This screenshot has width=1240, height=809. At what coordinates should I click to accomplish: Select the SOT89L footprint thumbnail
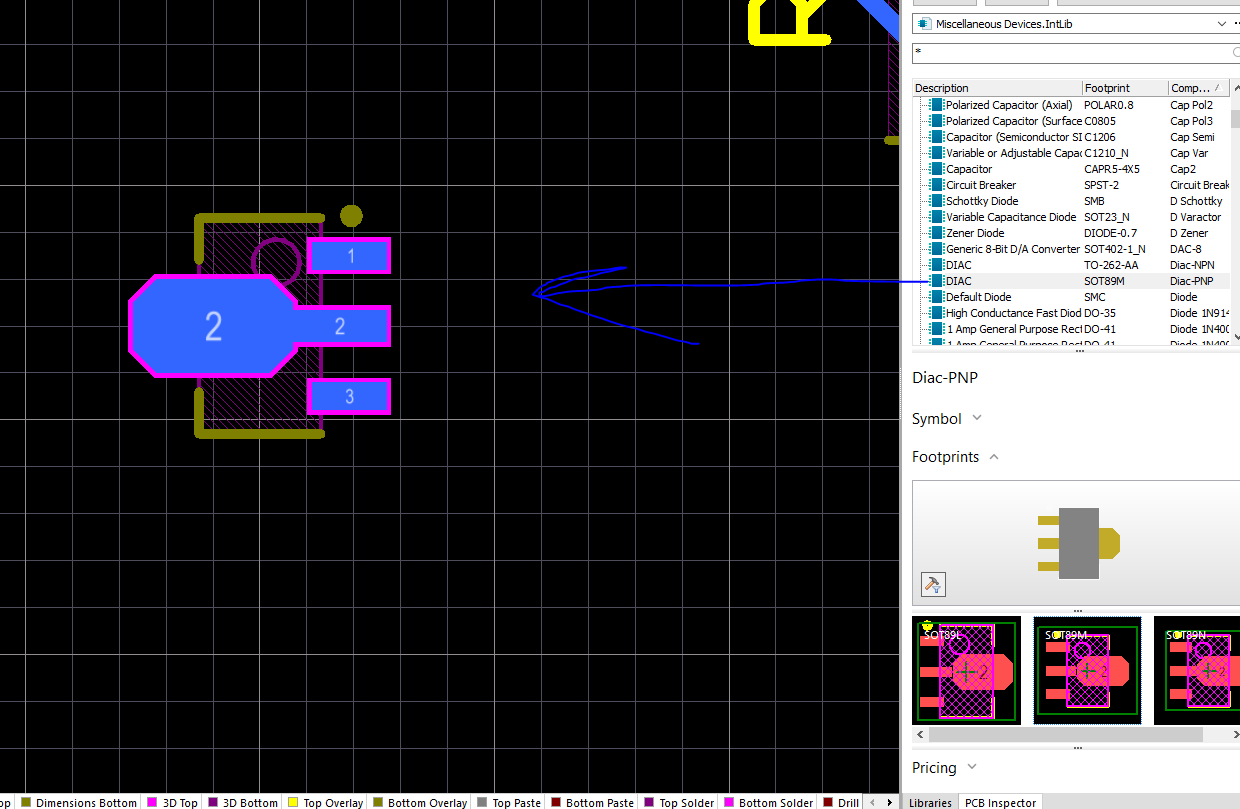click(966, 670)
